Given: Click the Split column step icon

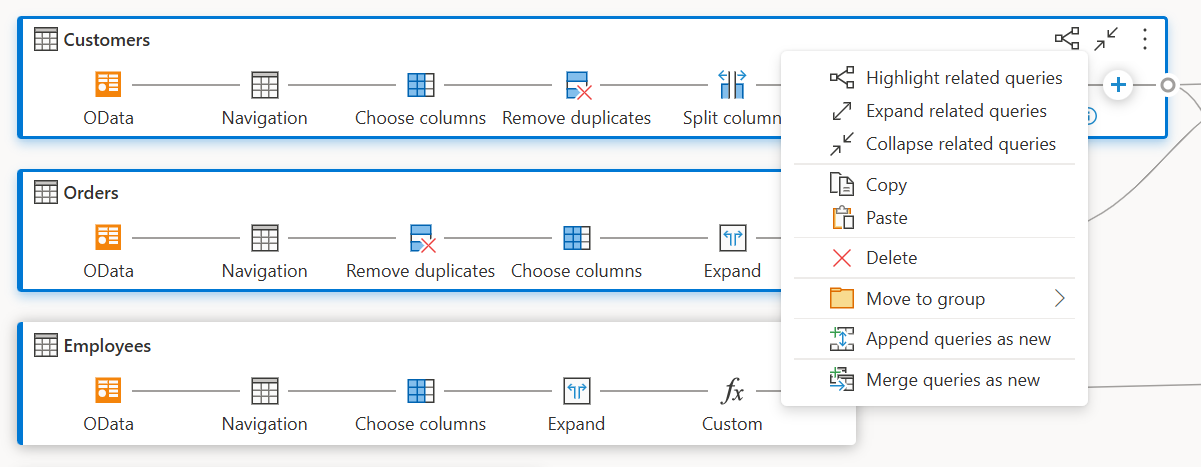Looking at the screenshot, I should tap(732, 85).
